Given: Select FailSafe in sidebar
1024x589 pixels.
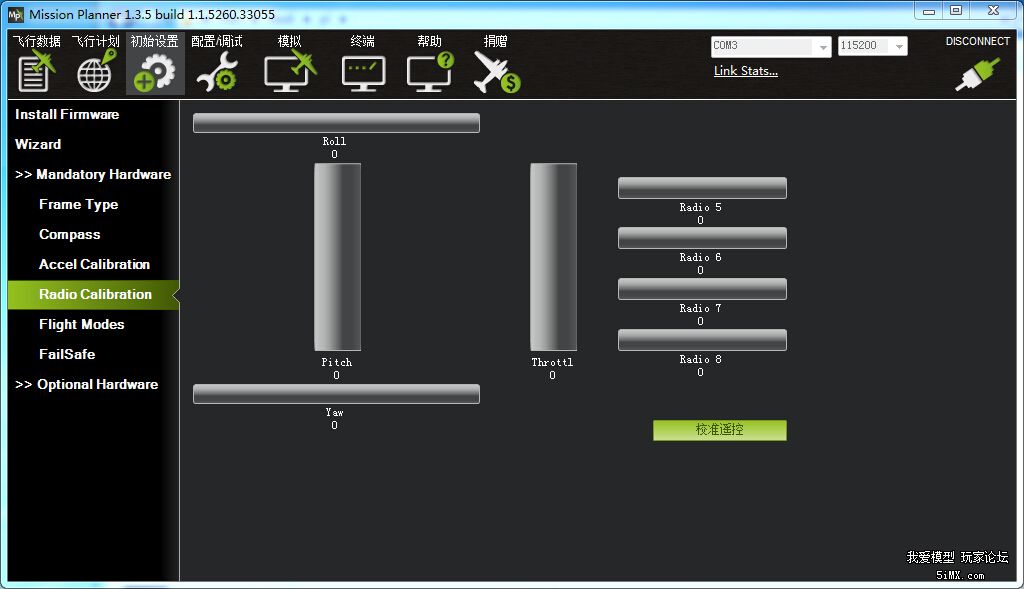Looking at the screenshot, I should point(67,355).
